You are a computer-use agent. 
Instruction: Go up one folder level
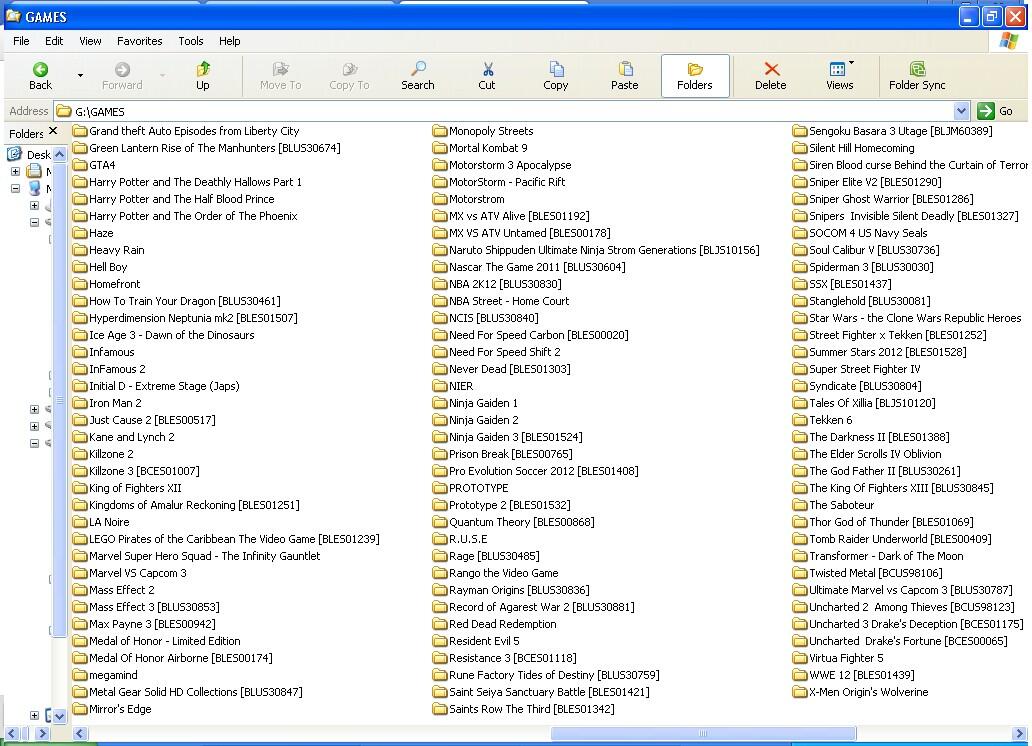pyautogui.click(x=203, y=76)
